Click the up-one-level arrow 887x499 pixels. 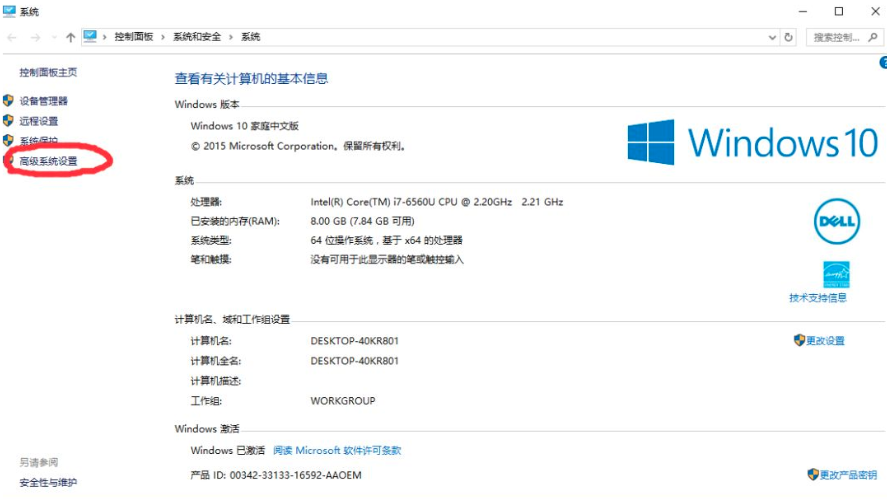(70, 37)
